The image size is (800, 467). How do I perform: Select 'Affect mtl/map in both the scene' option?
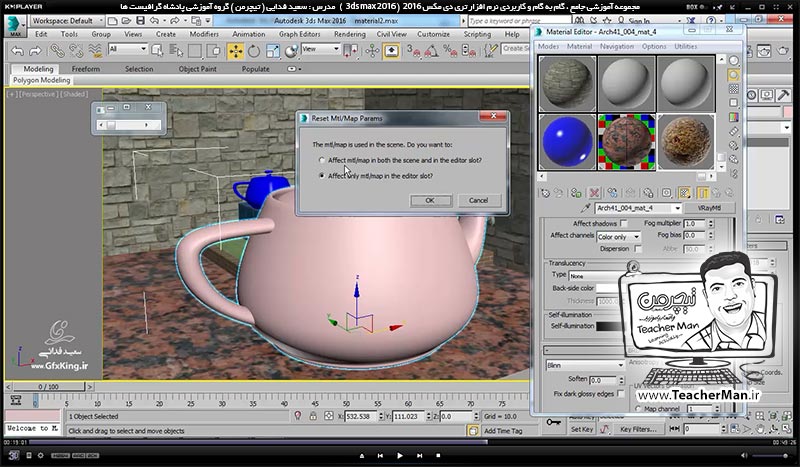coord(321,160)
